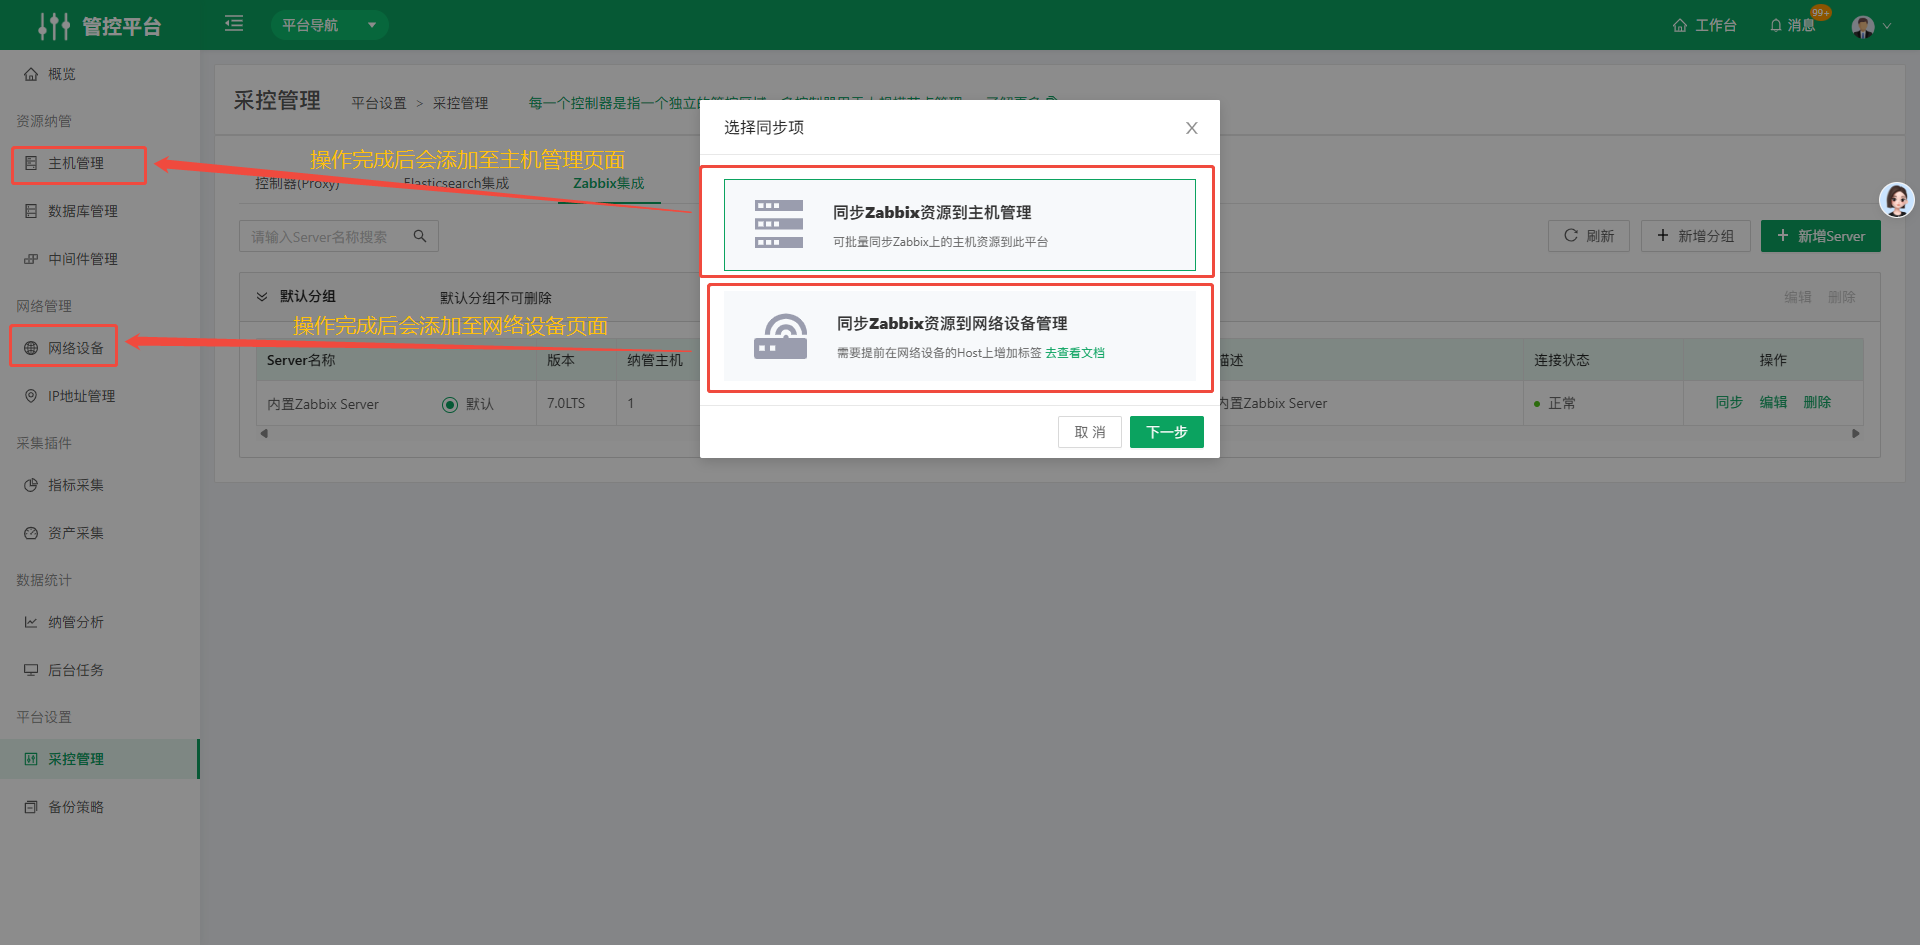The image size is (1920, 945).
Task: Click the 数据库管理 icon
Action: (x=31, y=211)
